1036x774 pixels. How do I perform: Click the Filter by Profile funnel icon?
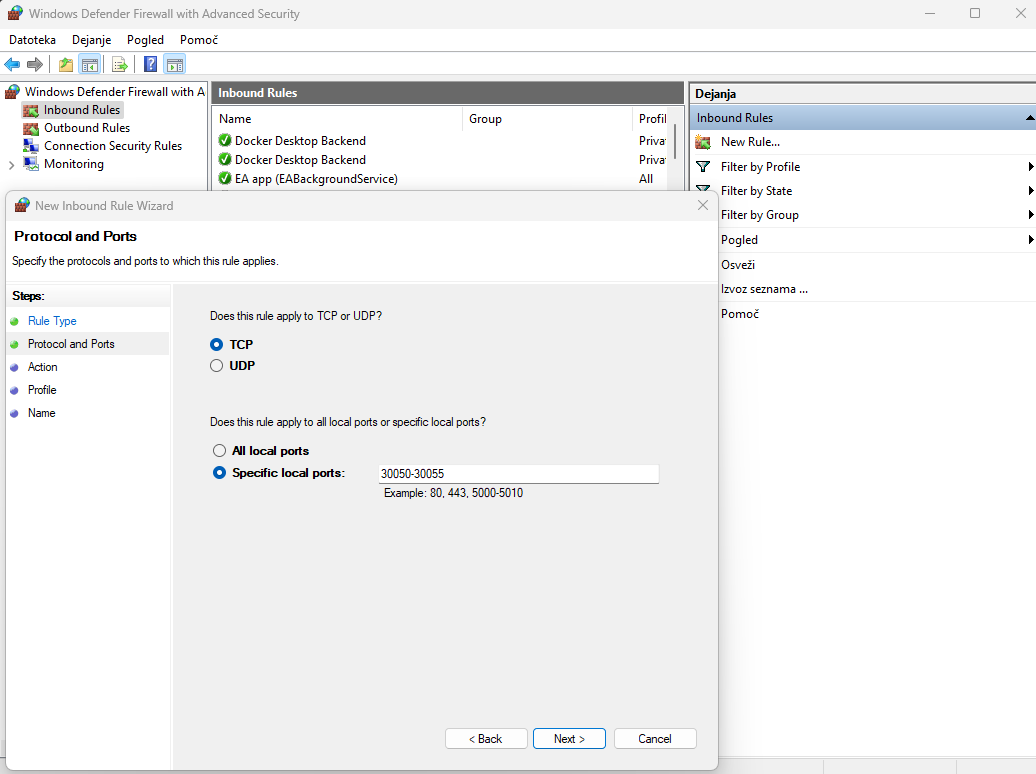click(703, 167)
